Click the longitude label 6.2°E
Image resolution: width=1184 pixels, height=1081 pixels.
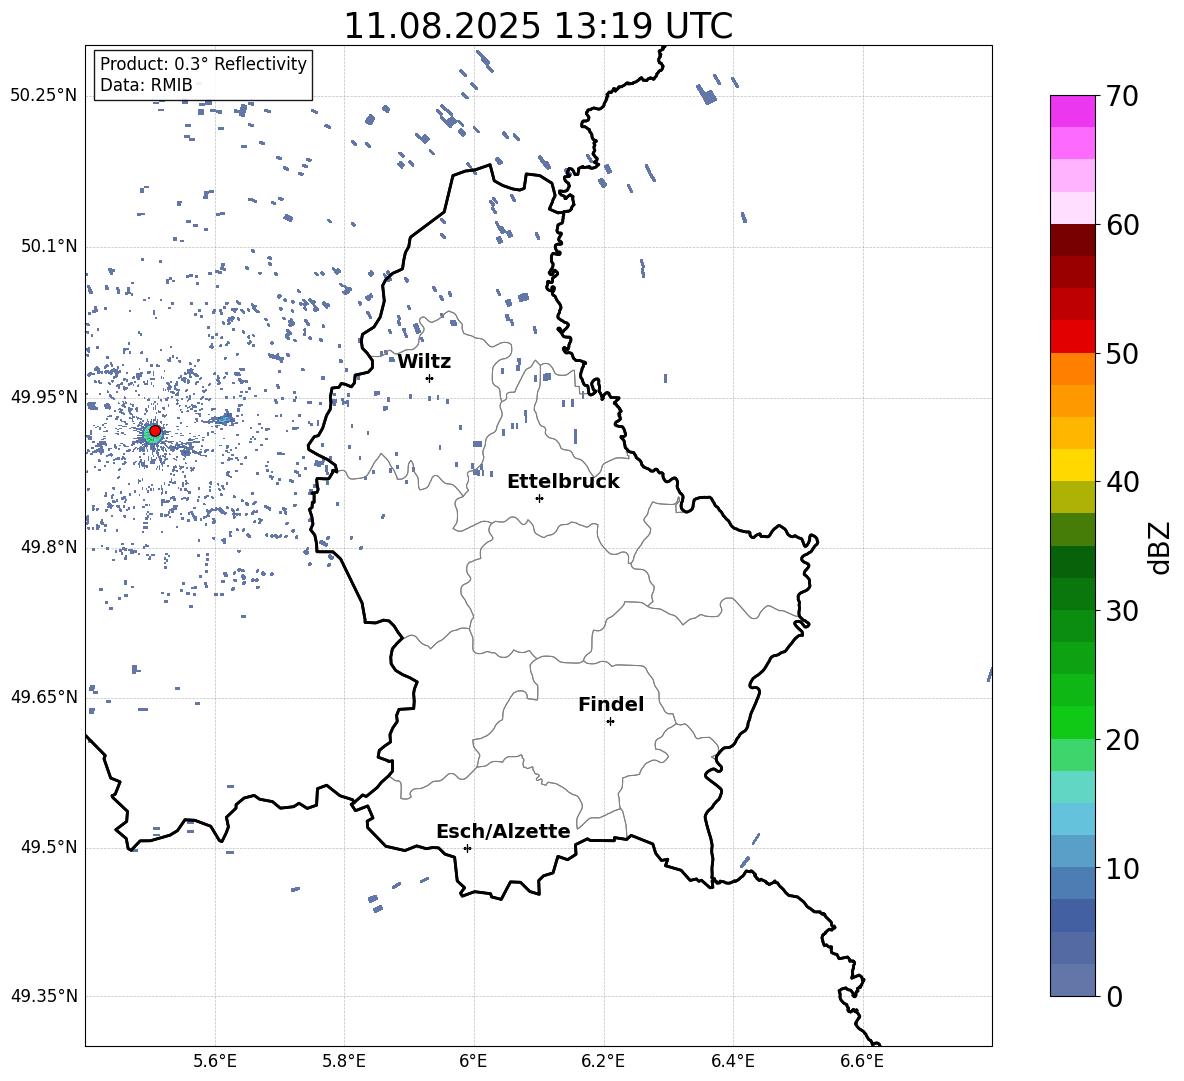[x=603, y=1061]
